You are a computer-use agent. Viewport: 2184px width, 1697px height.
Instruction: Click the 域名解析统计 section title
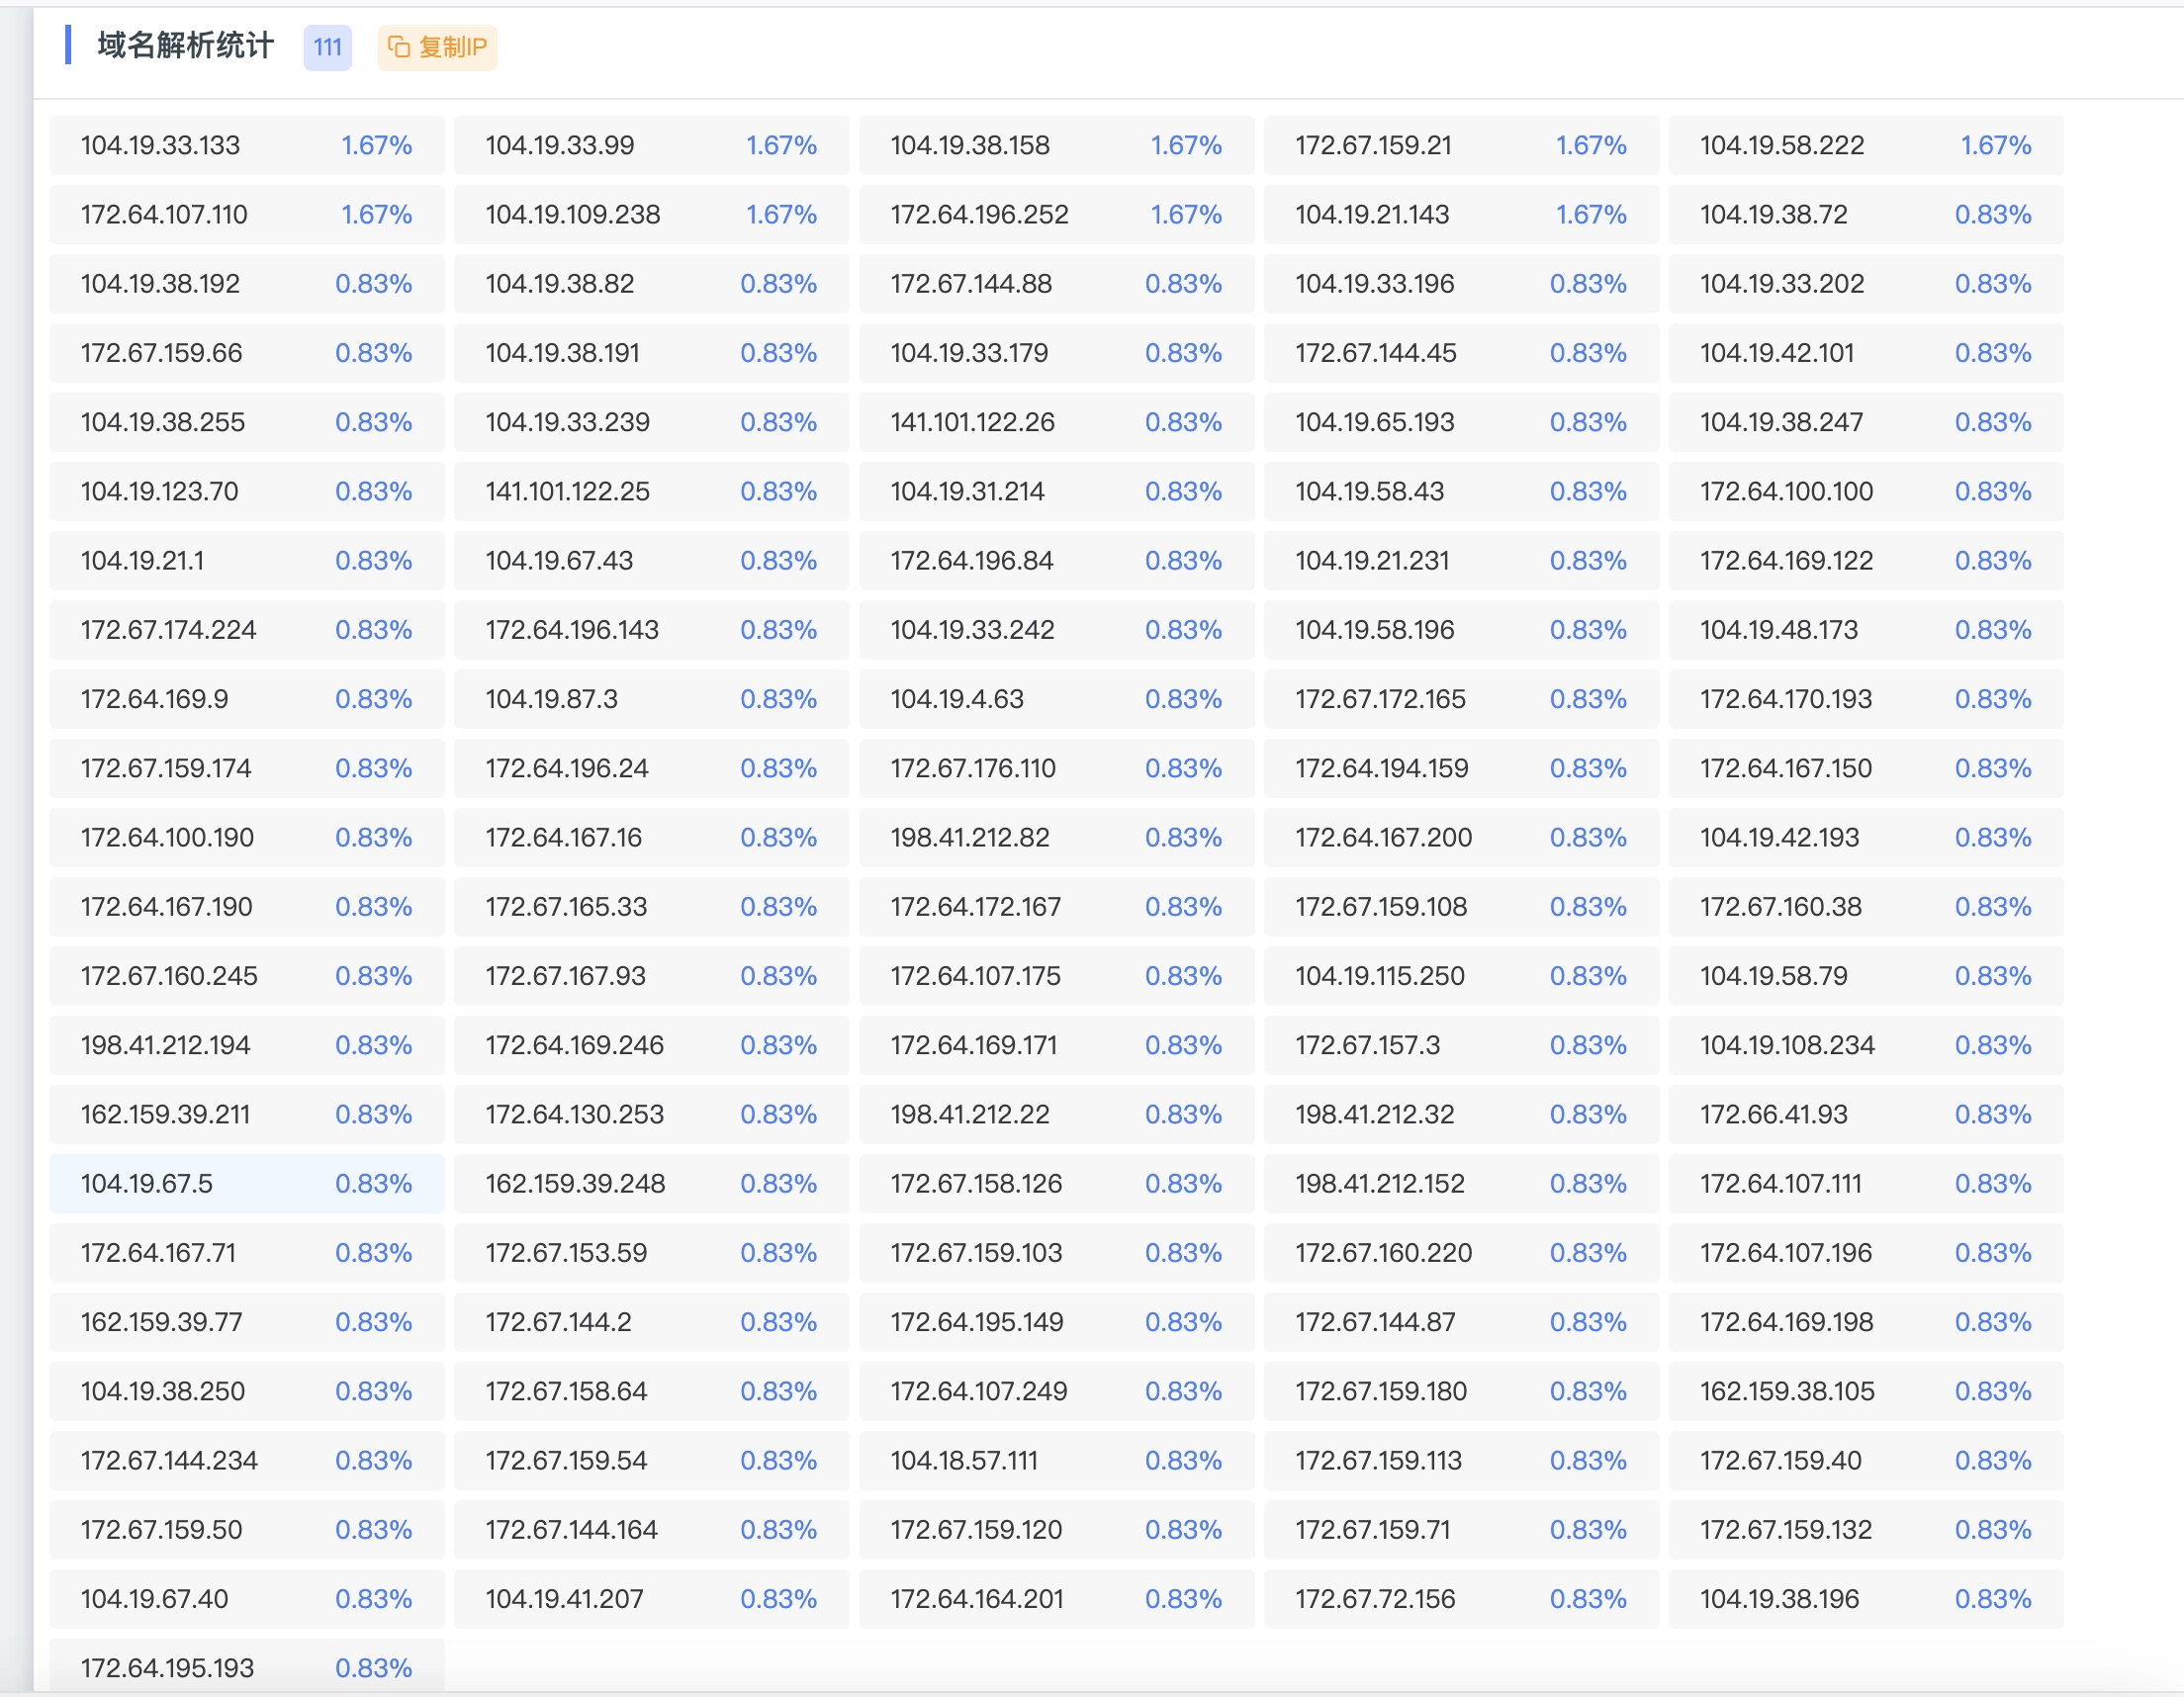click(x=185, y=45)
